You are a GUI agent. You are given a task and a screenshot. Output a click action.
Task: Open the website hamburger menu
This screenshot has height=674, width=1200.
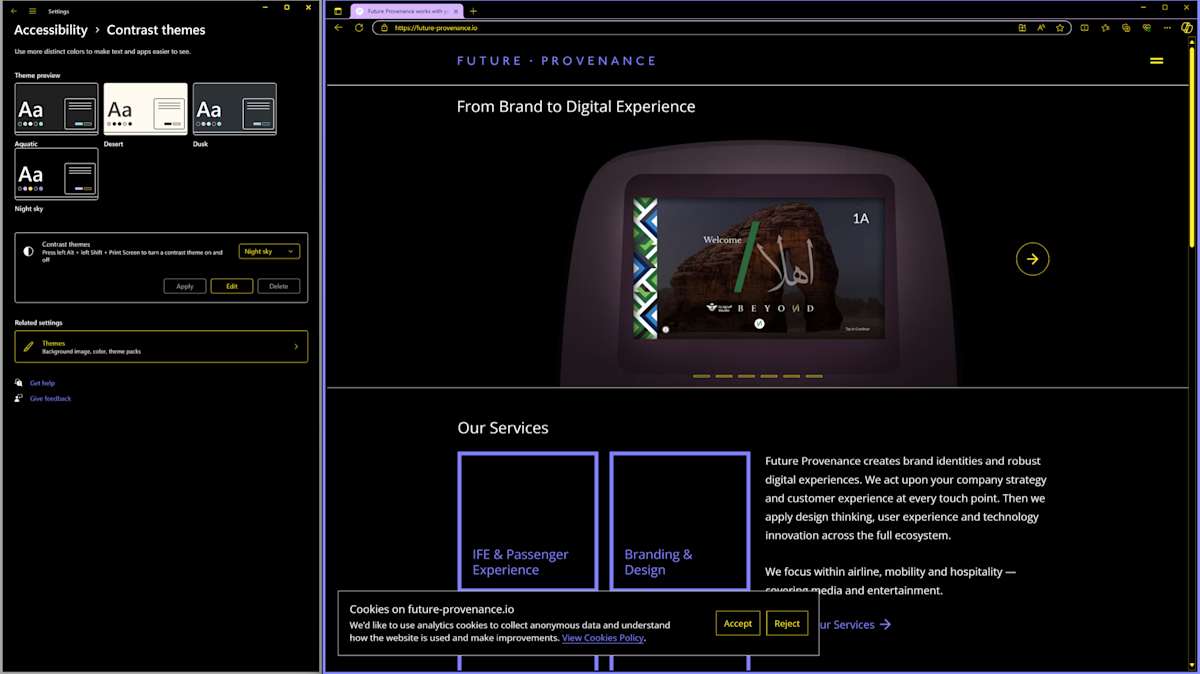pos(1156,61)
